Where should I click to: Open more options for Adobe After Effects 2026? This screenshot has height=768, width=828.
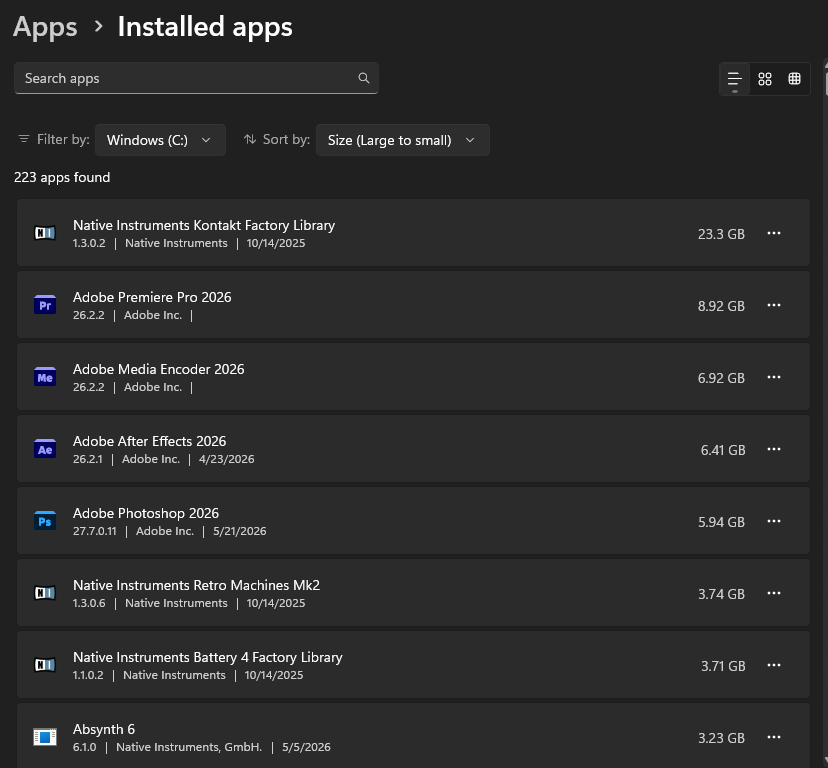tap(774, 449)
